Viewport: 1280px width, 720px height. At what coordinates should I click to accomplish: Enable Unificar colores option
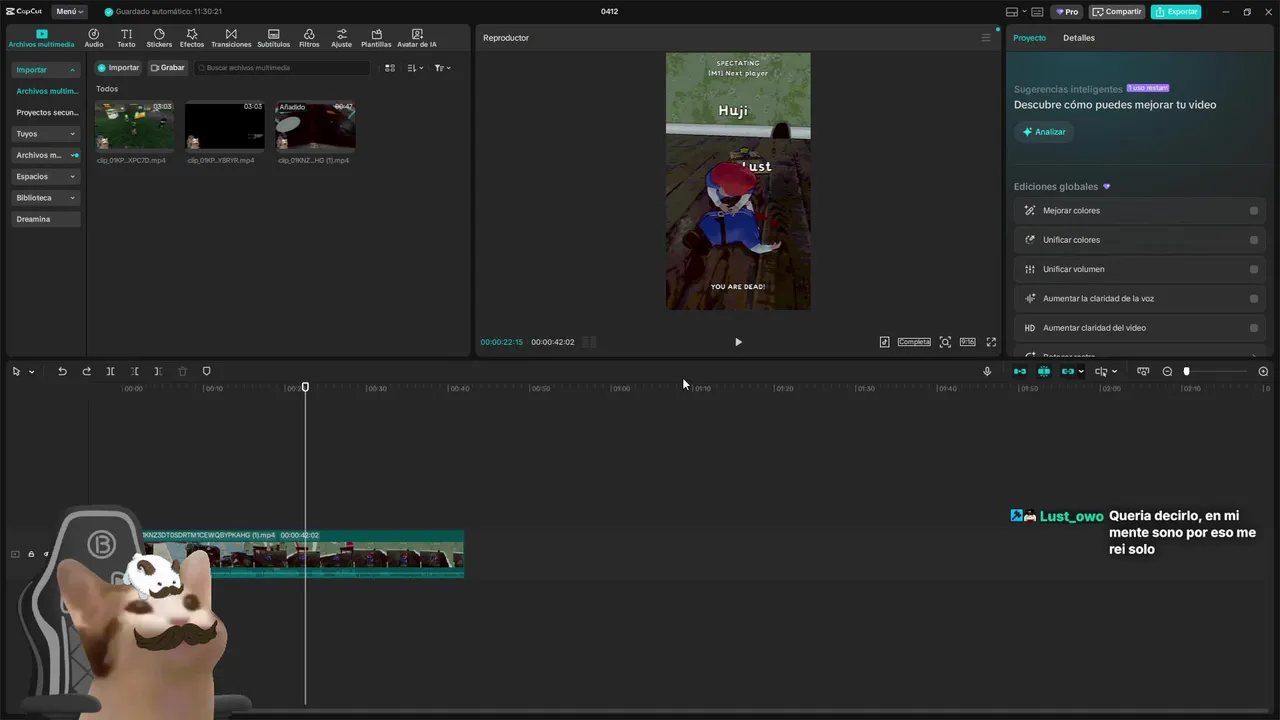coord(1254,240)
